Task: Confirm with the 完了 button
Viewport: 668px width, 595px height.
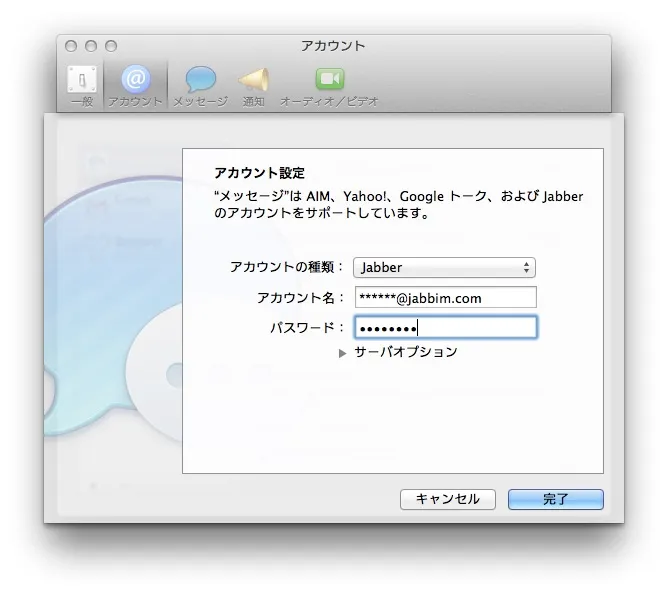Action: (x=555, y=499)
